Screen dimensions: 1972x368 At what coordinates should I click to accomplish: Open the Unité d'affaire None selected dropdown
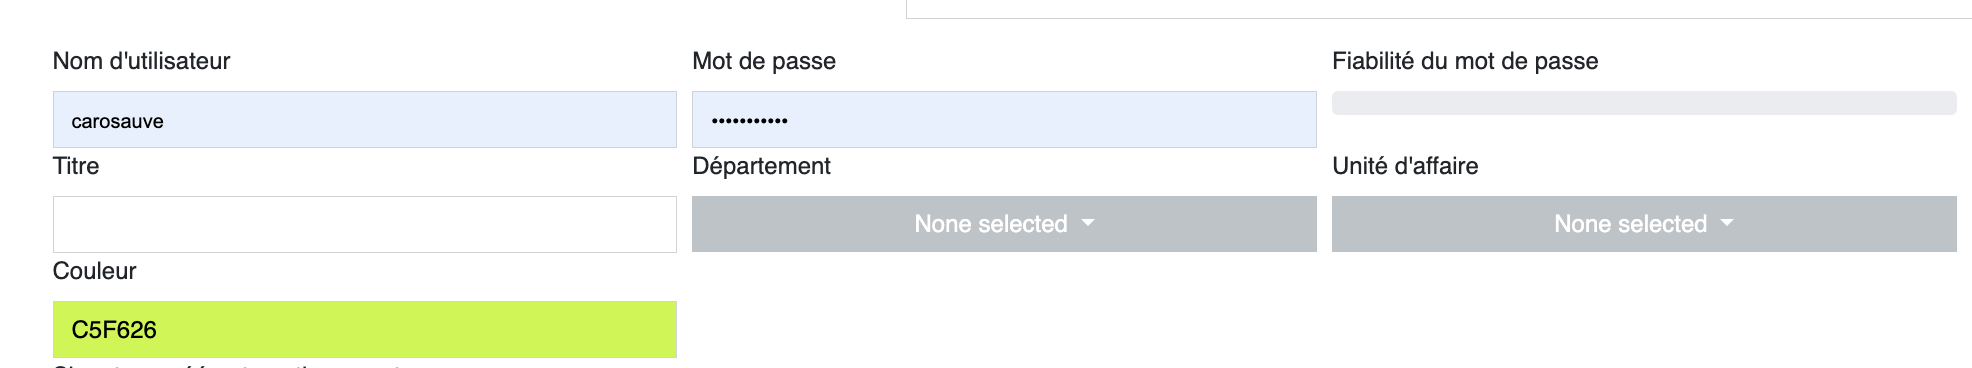pos(1644,224)
